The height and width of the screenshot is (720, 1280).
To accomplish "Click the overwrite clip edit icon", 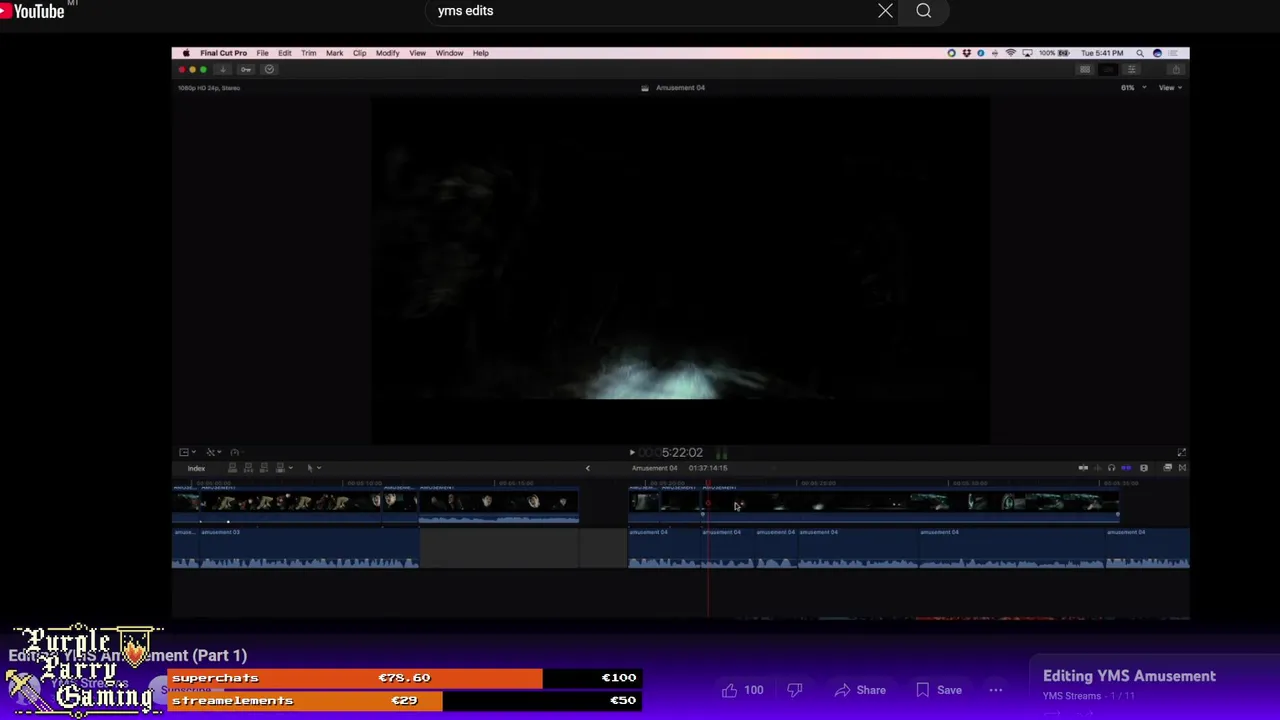I will coord(281,468).
